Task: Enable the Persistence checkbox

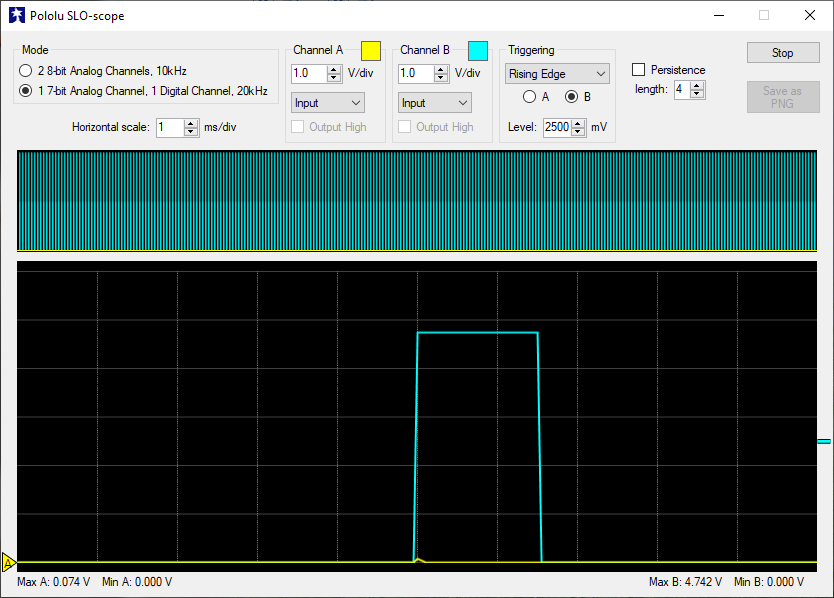Action: 638,70
